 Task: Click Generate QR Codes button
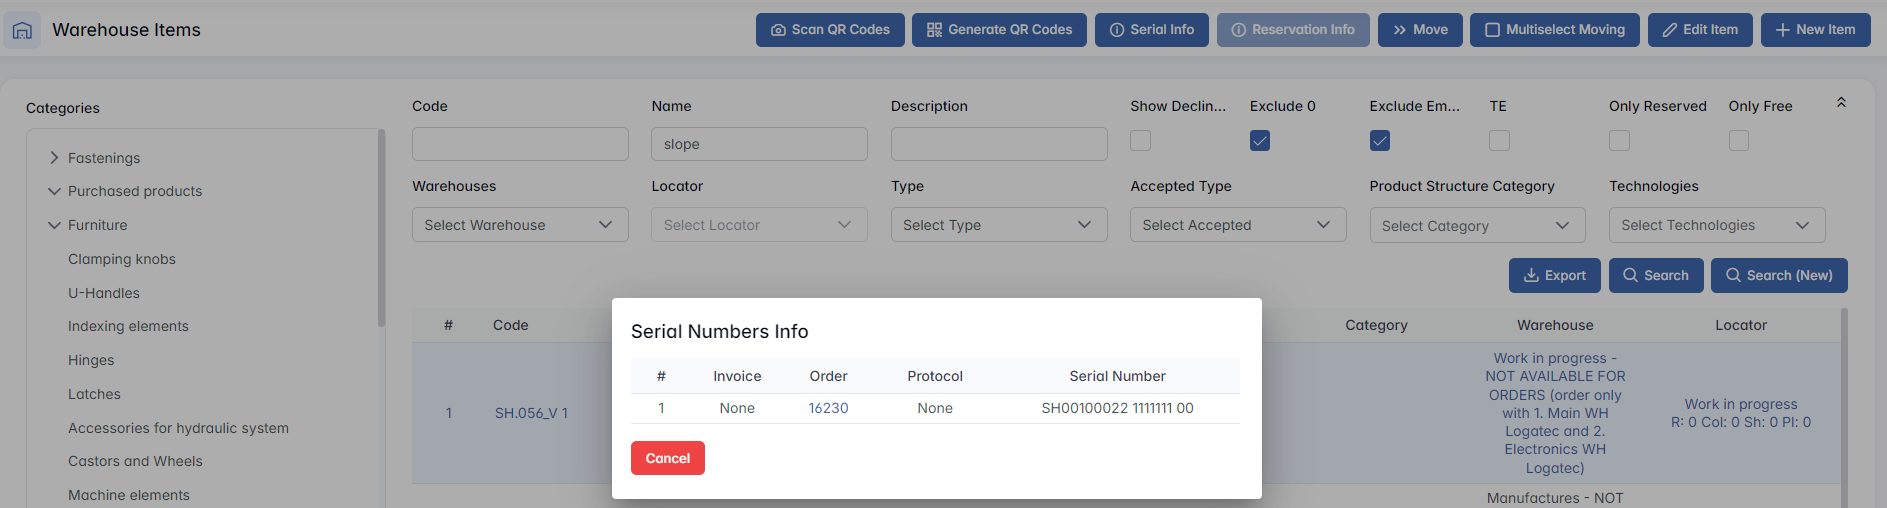tap(999, 30)
